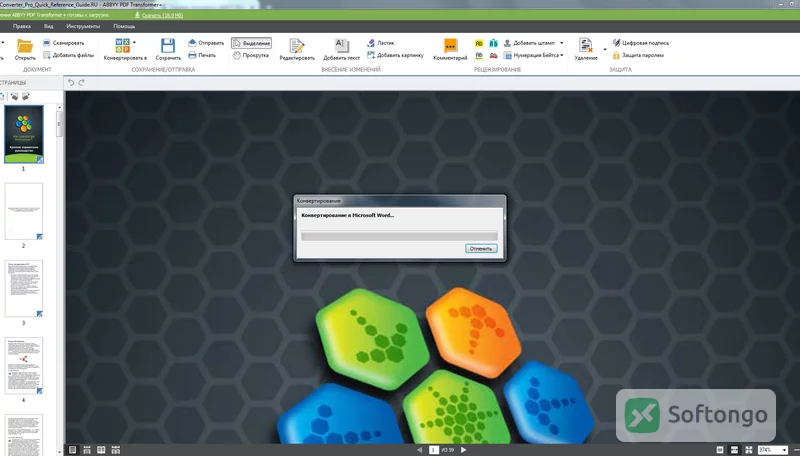The height and width of the screenshot is (456, 800).
Task: Expand the Добавить штамп dropdown arrow
Action: click(562, 43)
